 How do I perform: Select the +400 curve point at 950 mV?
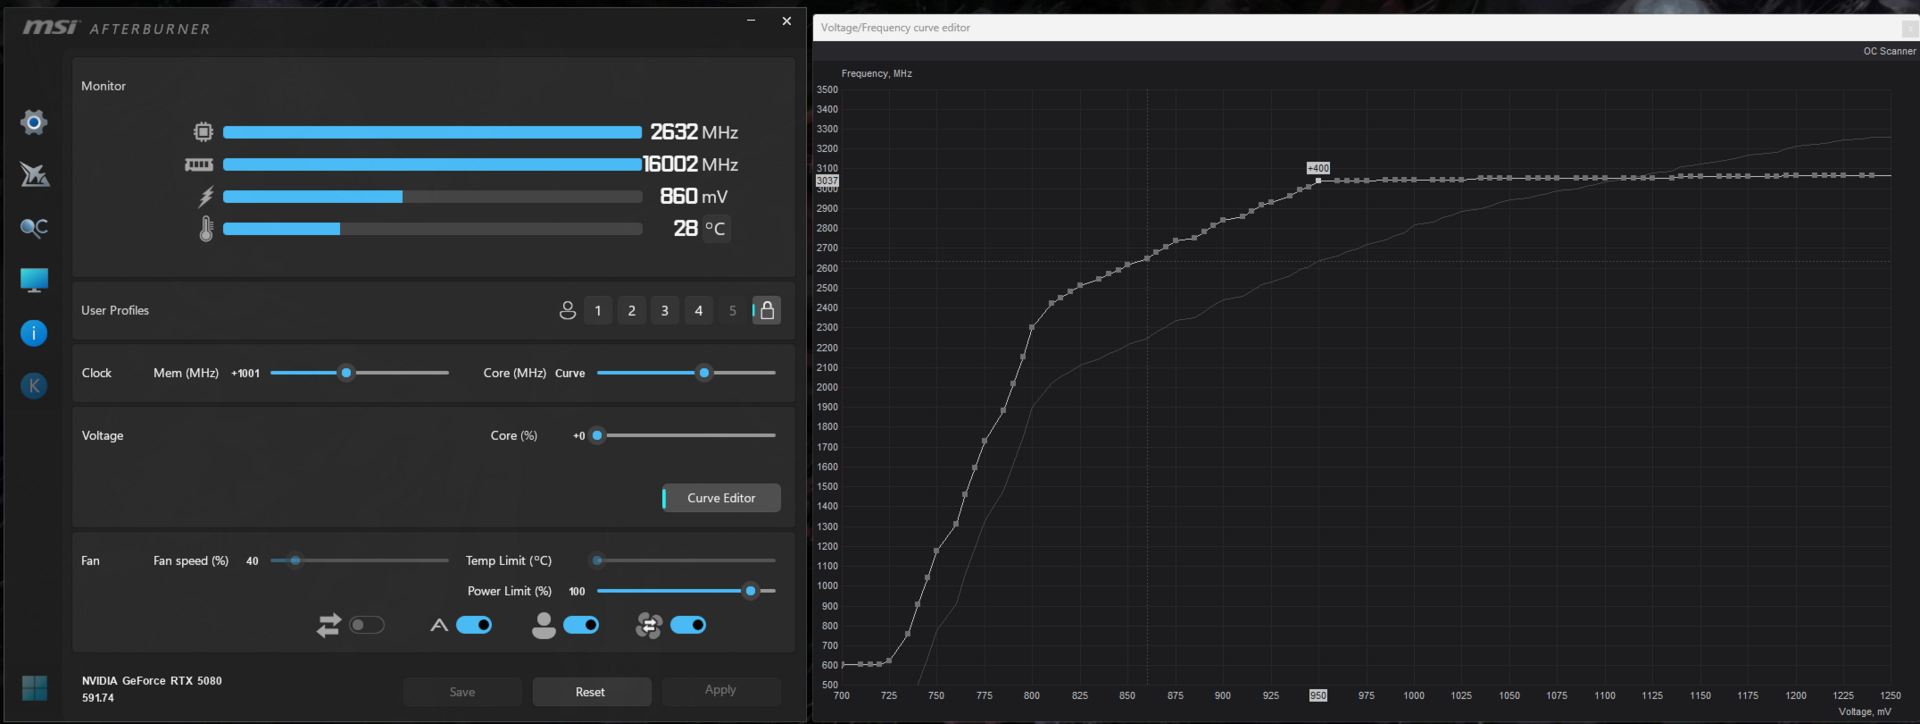[1318, 180]
